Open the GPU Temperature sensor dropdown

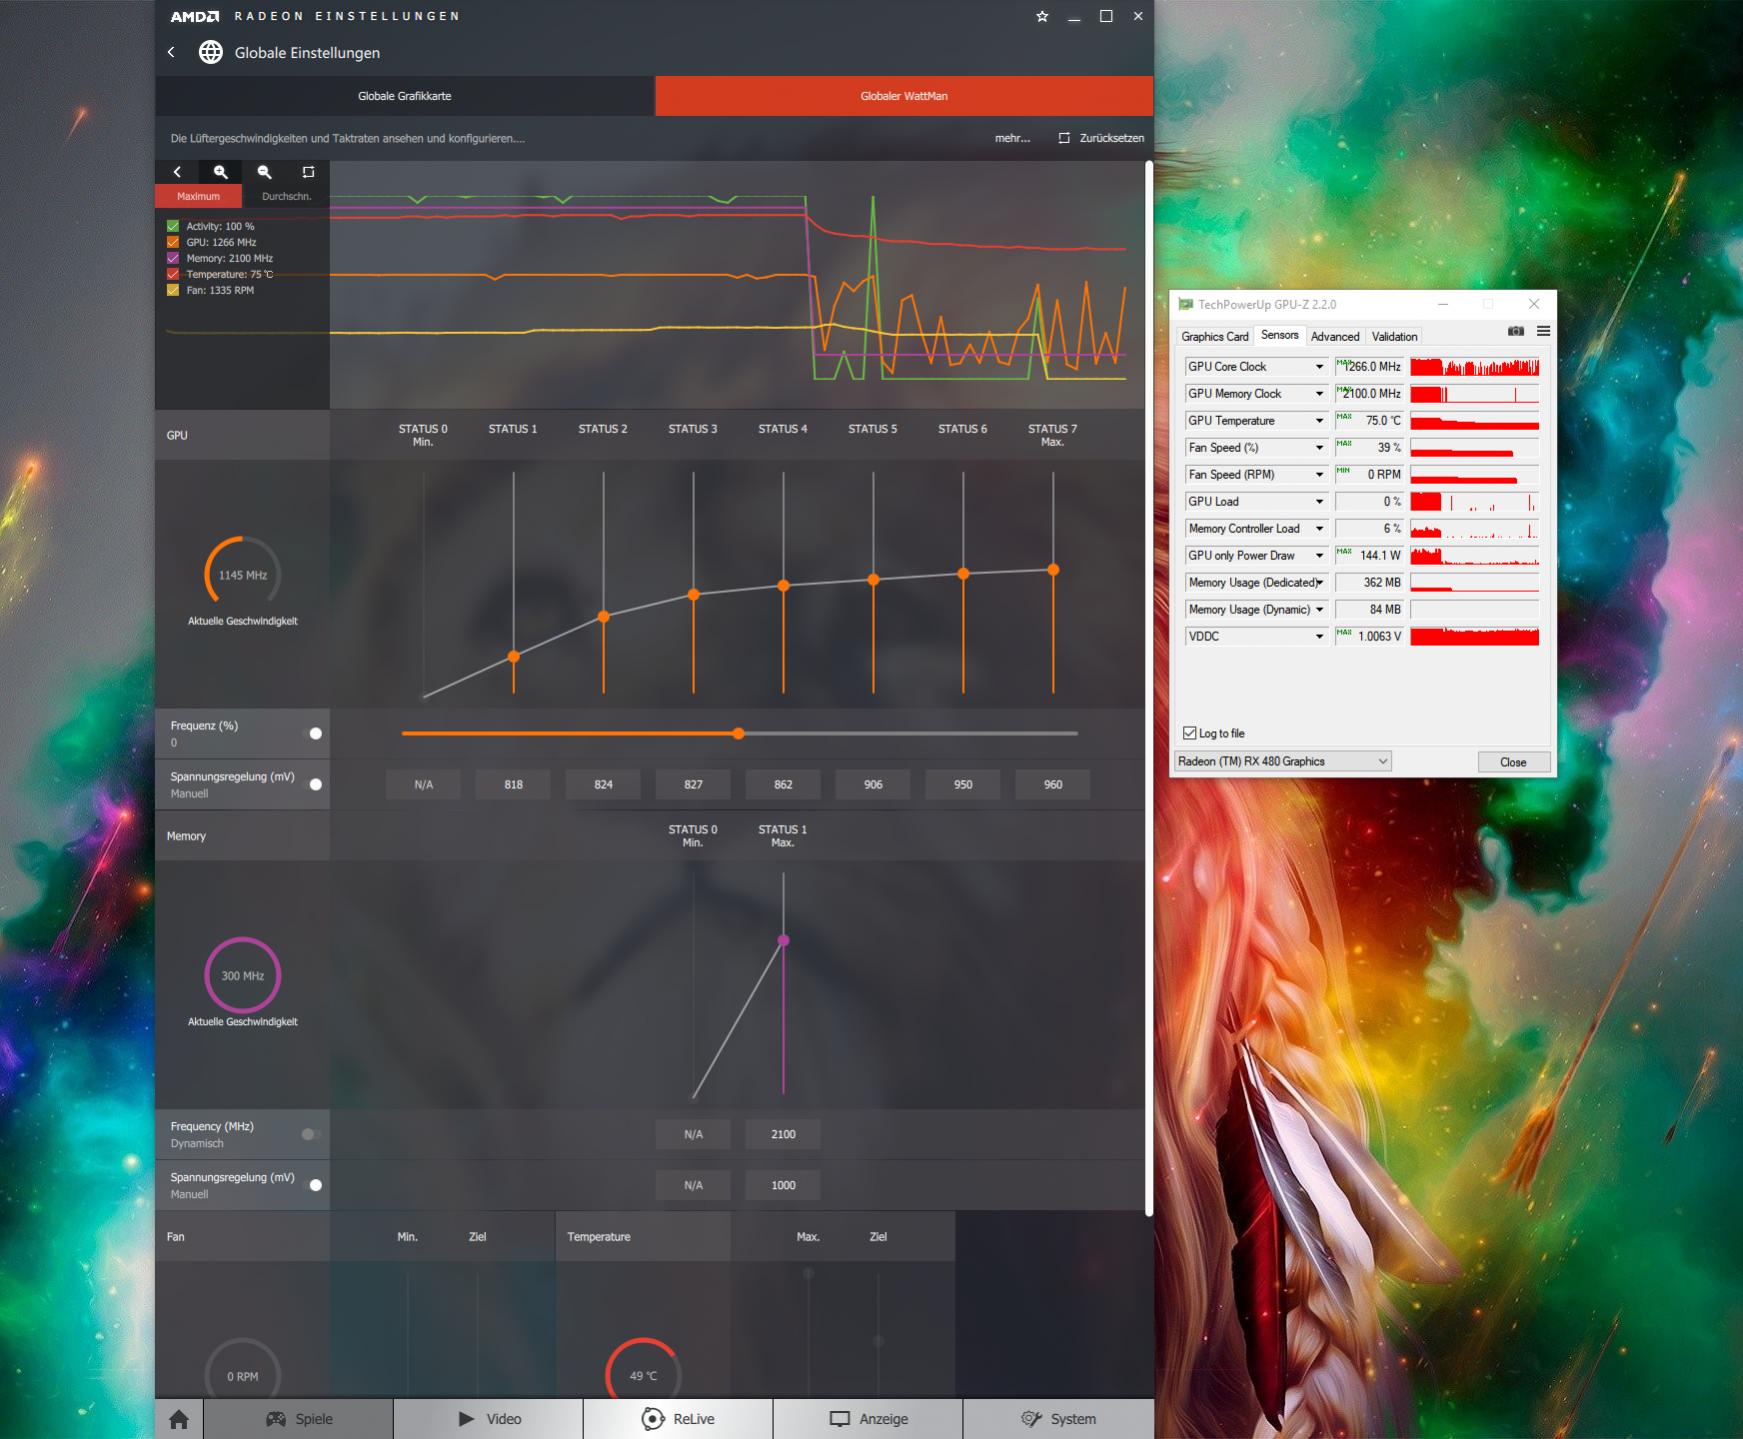(x=1319, y=421)
